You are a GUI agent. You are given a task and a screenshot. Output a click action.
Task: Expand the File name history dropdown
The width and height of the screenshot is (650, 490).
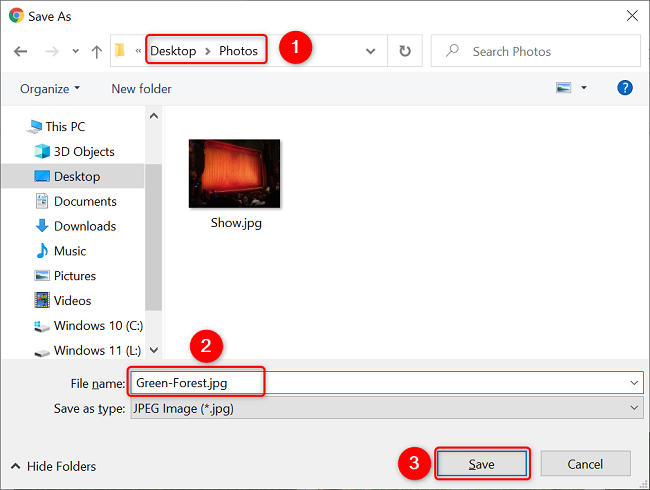coord(634,383)
